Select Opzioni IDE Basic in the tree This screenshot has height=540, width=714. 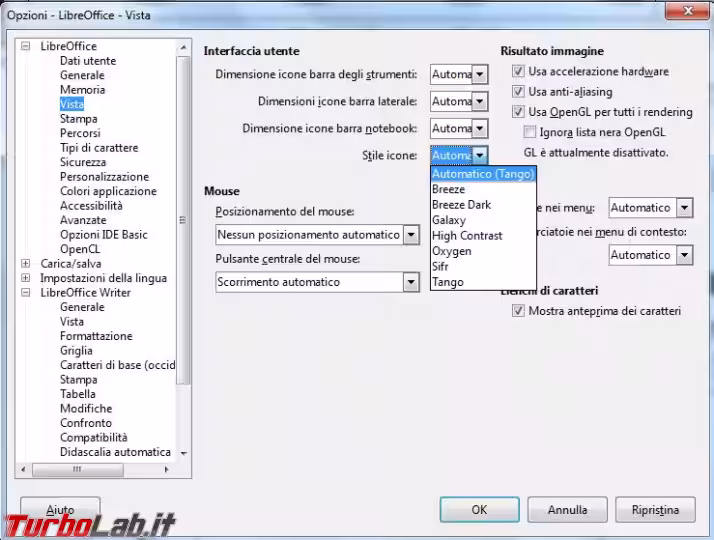[x=104, y=234]
